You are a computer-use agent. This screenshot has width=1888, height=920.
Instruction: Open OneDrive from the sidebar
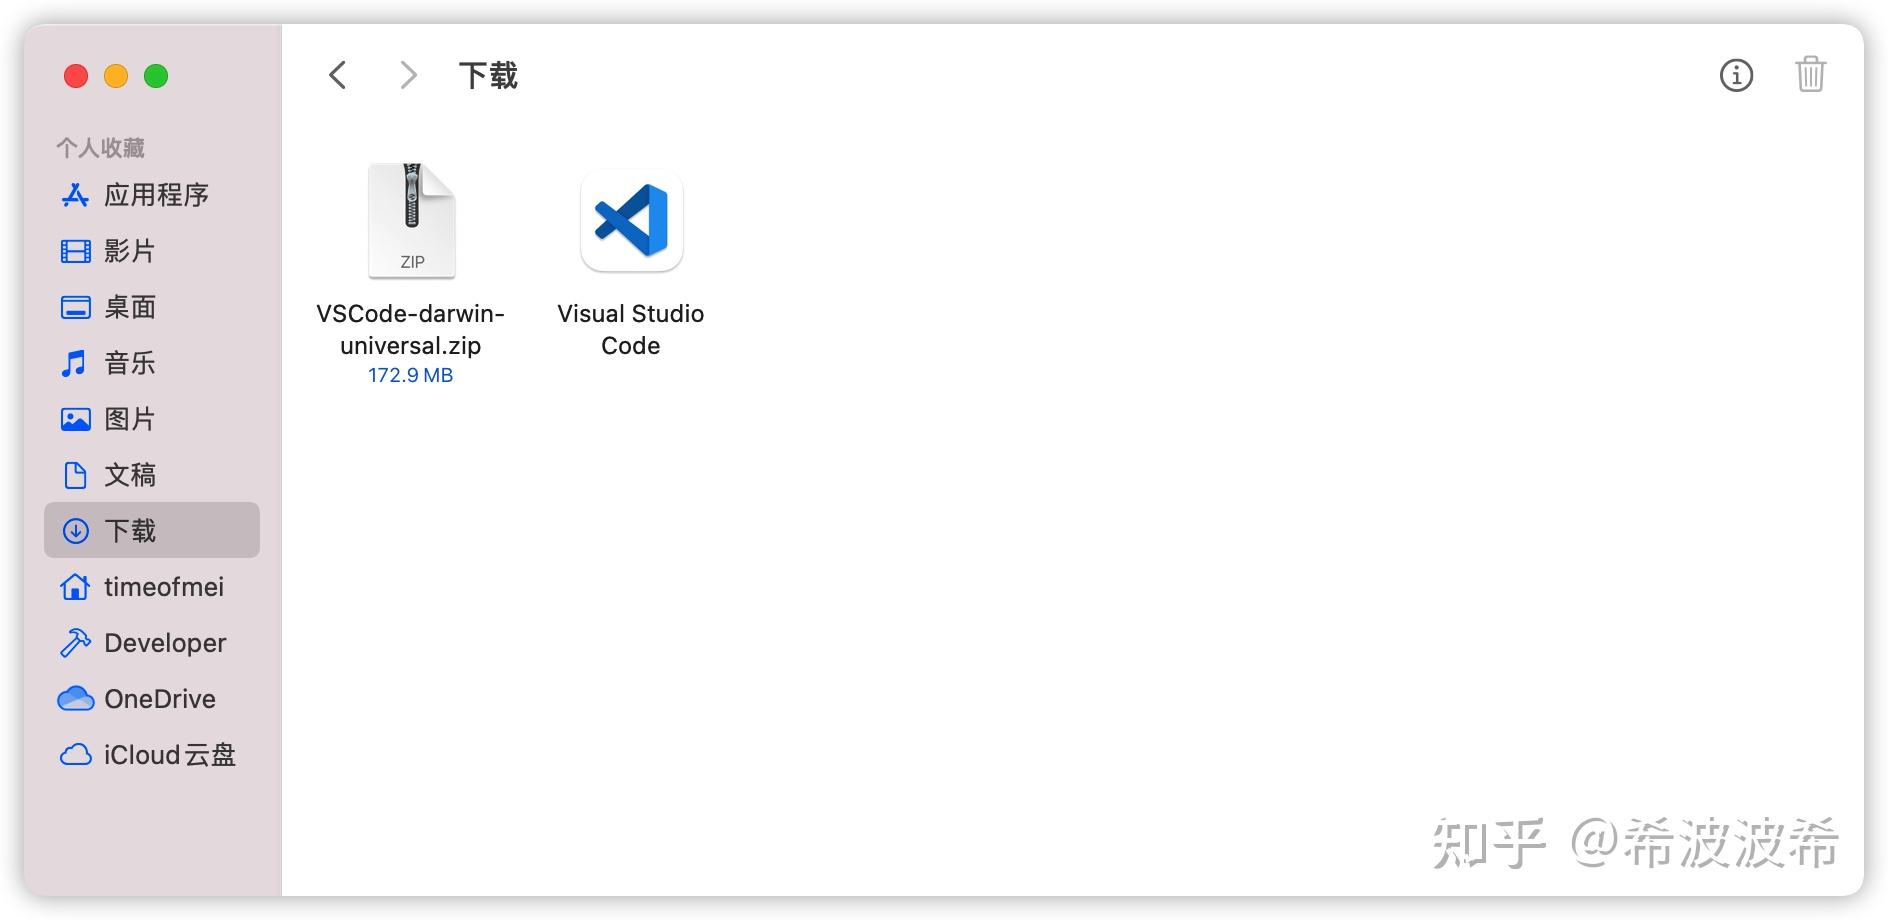[160, 699]
